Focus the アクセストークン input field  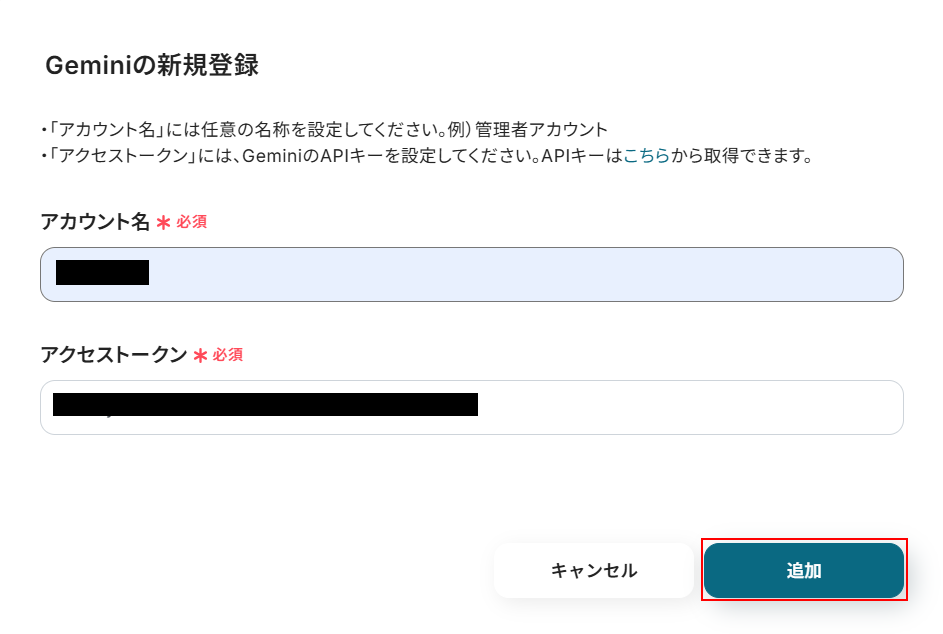click(471, 407)
